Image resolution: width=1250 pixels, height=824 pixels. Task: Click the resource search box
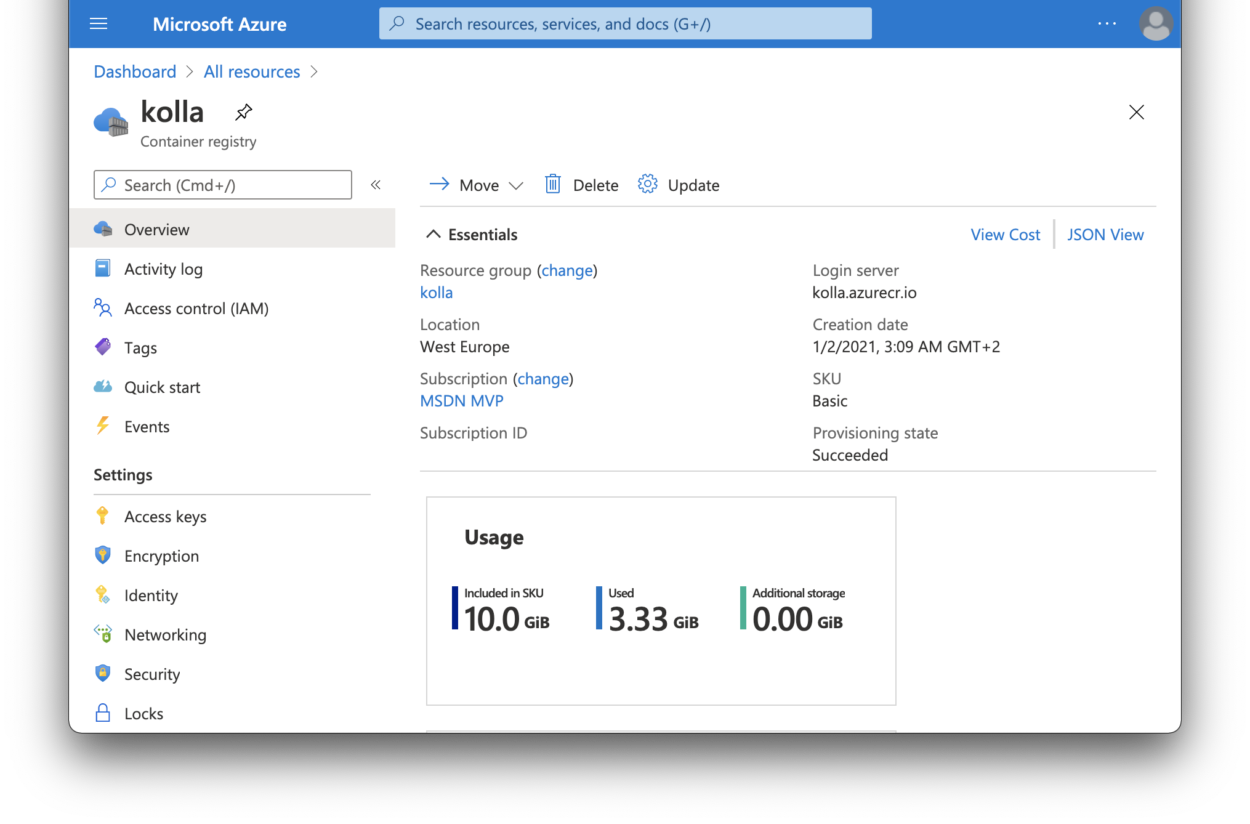click(624, 22)
